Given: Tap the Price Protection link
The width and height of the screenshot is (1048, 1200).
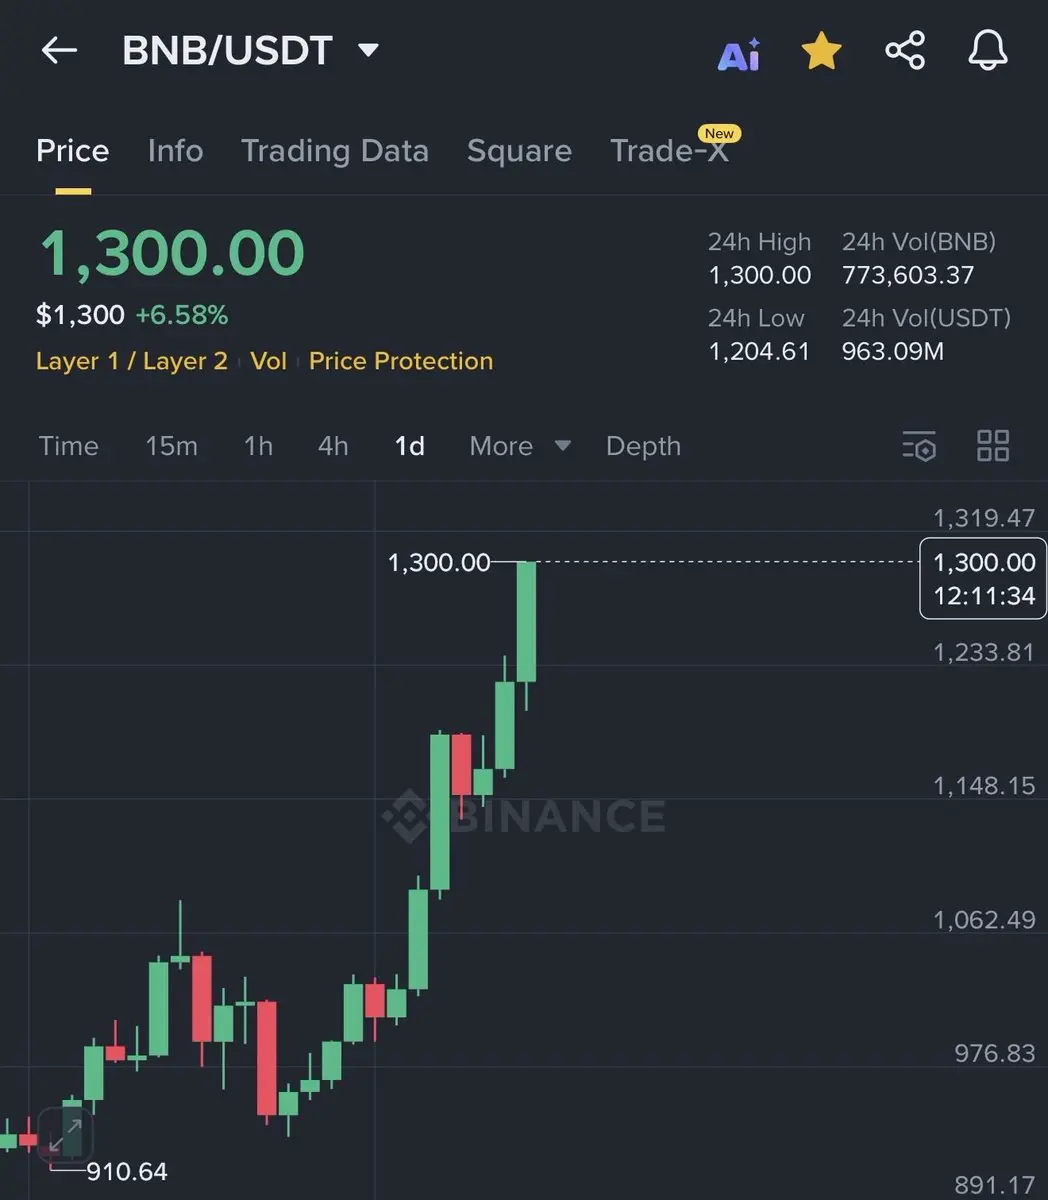Looking at the screenshot, I should coord(400,361).
